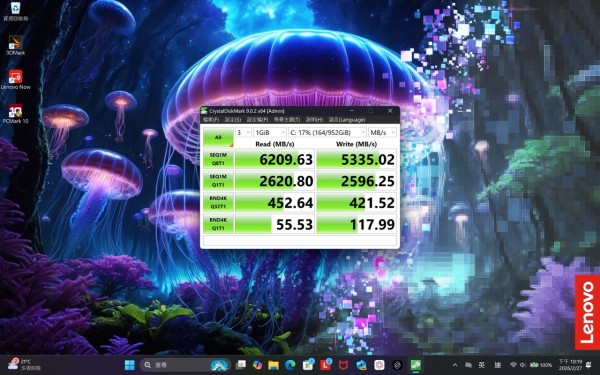Viewport: 600px width, 375px height.
Task: Minimize the CrystalDiskMark window
Action: point(351,111)
